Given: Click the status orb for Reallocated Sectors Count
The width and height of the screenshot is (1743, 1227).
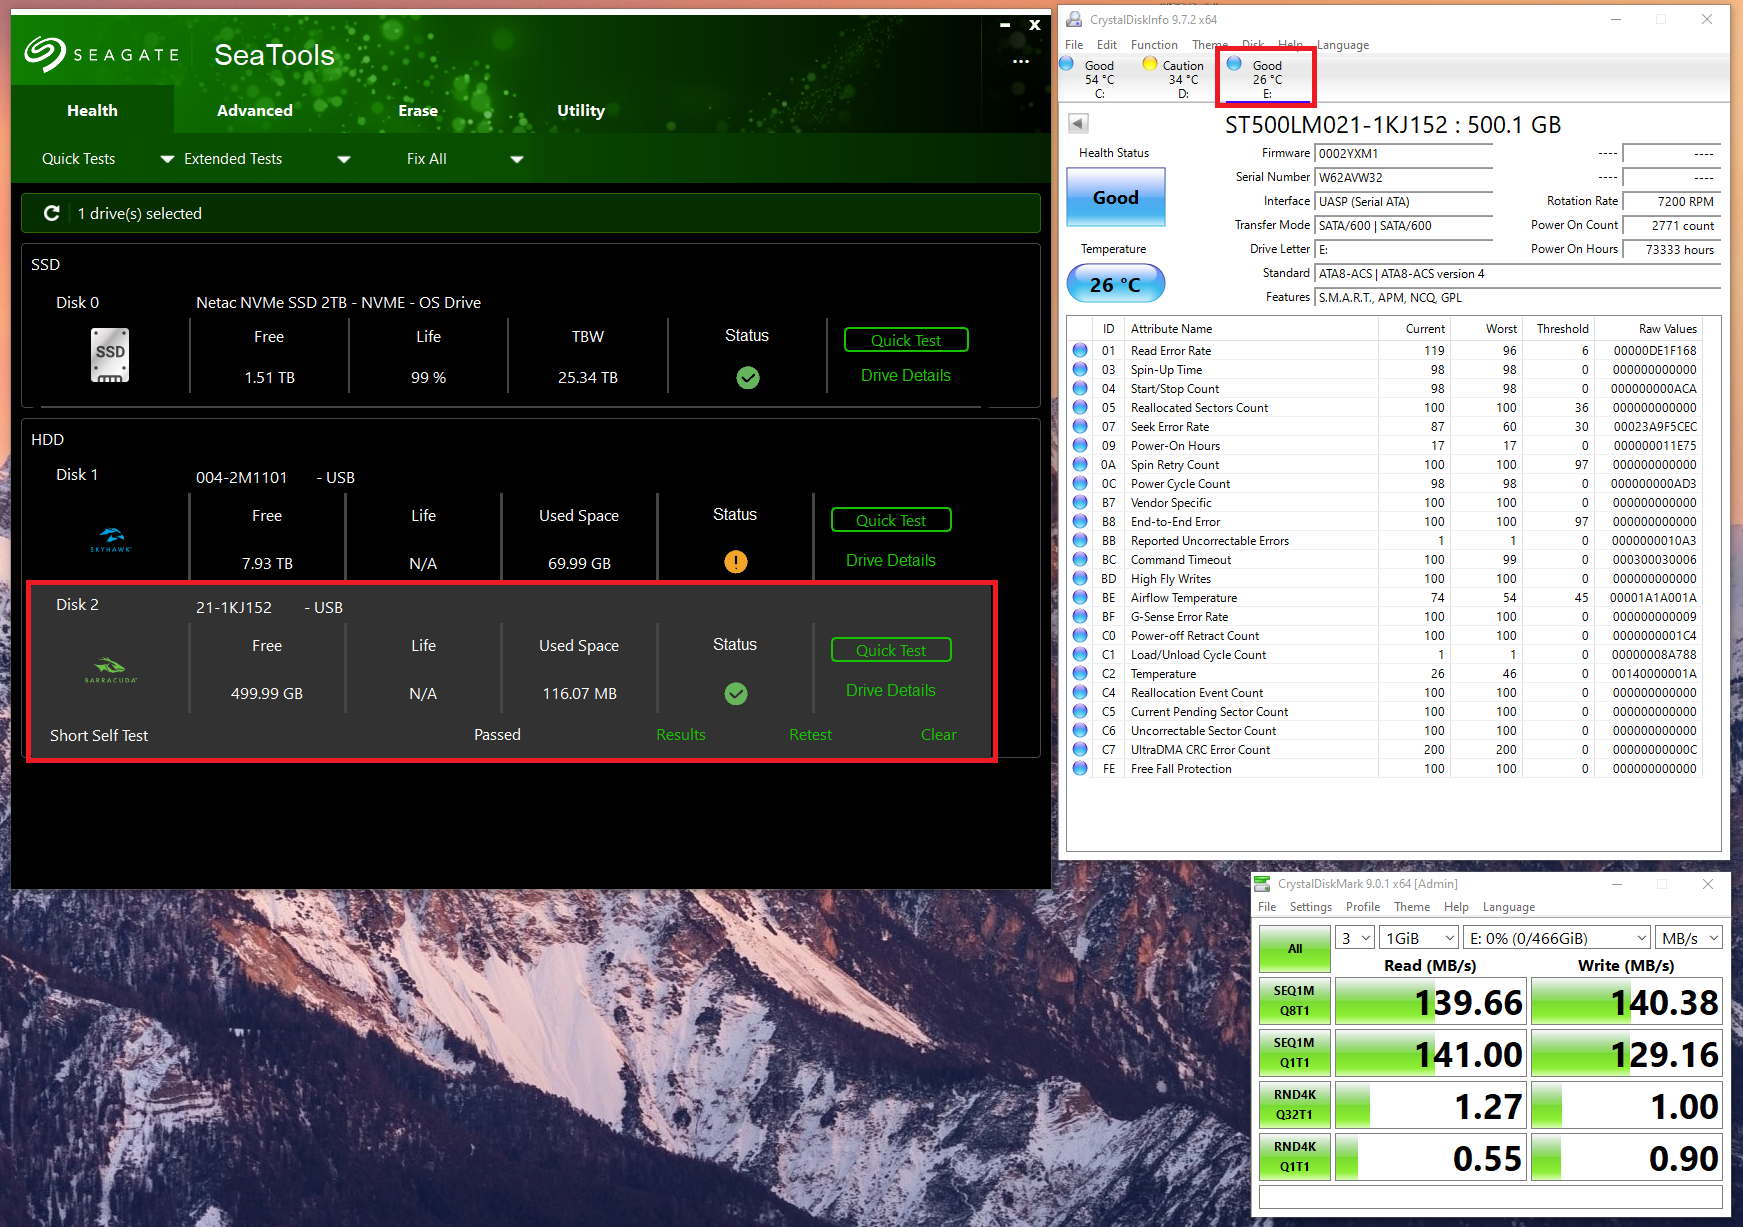Looking at the screenshot, I should 1080,407.
